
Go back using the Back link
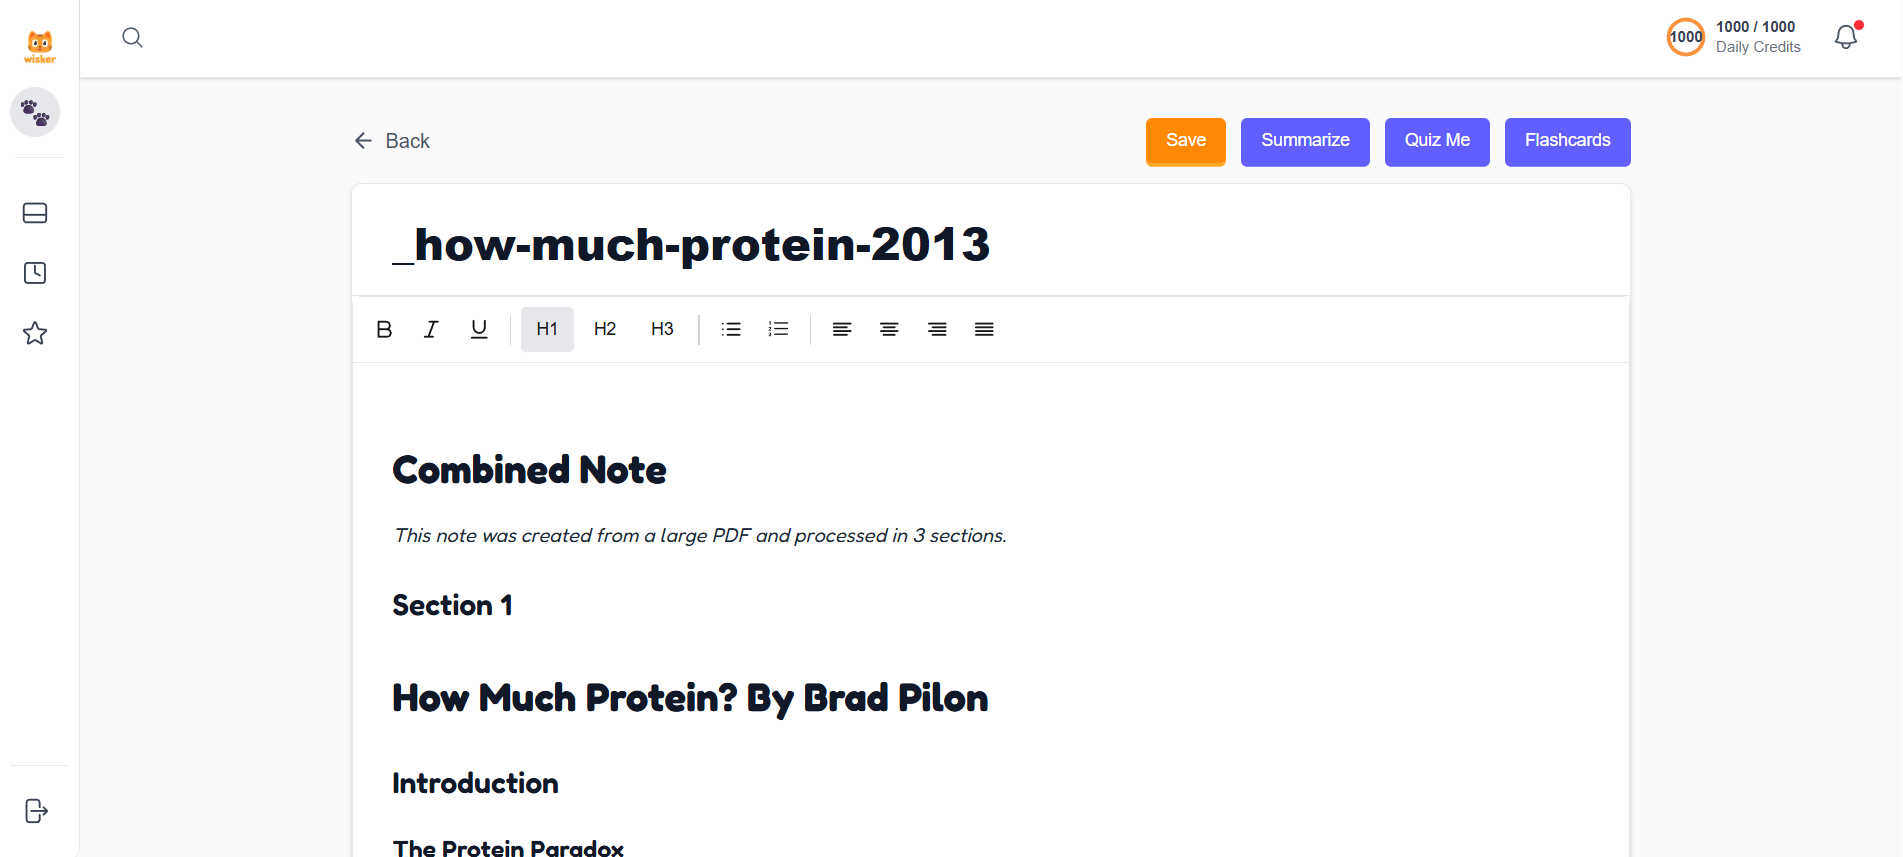(391, 140)
